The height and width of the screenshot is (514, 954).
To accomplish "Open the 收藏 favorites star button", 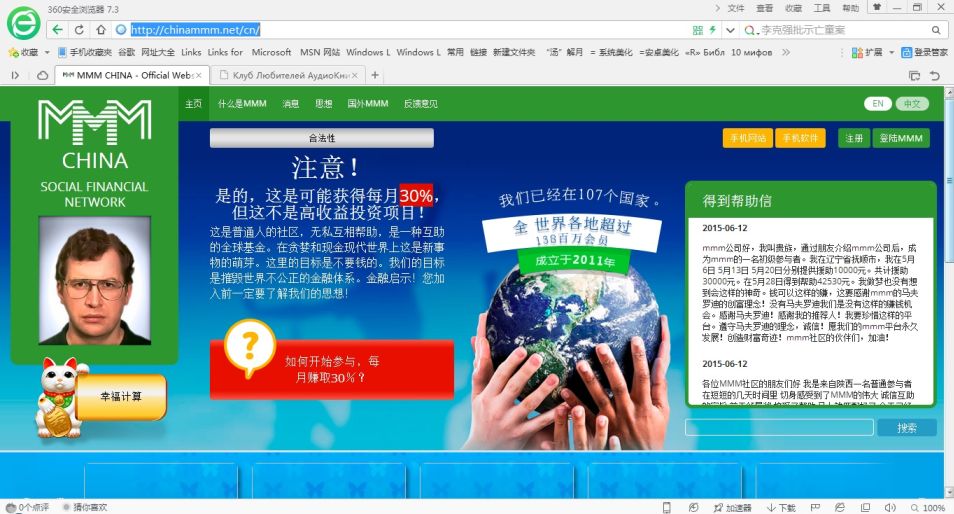I will coord(23,52).
